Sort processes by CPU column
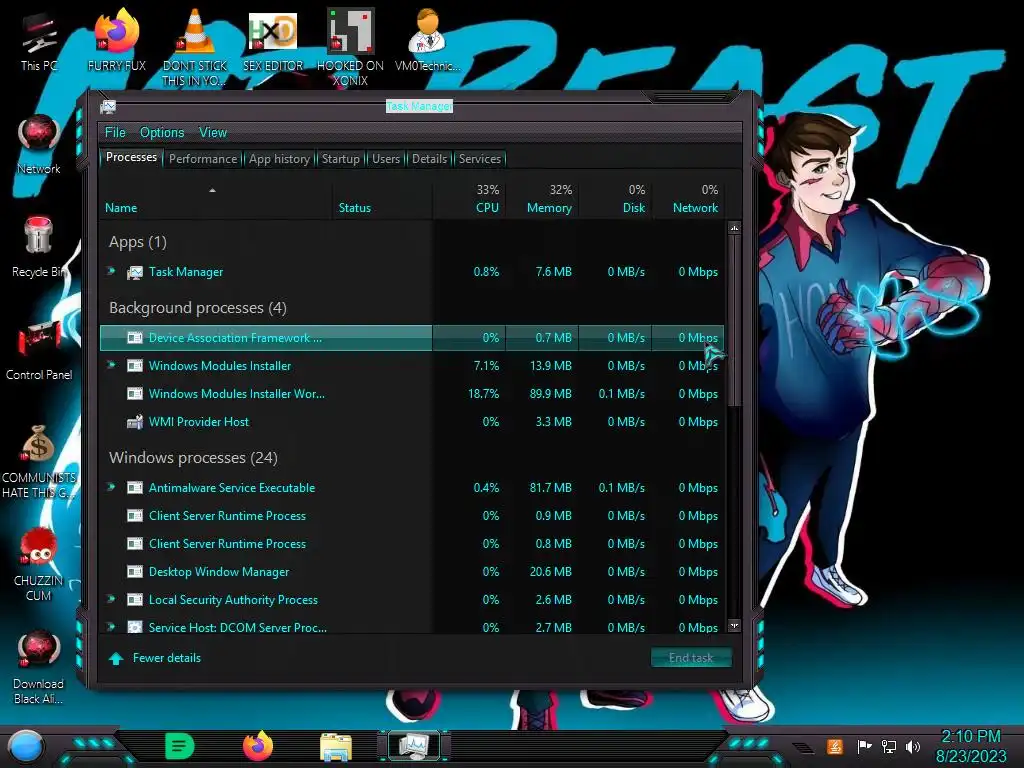The height and width of the screenshot is (768, 1024). 469,199
